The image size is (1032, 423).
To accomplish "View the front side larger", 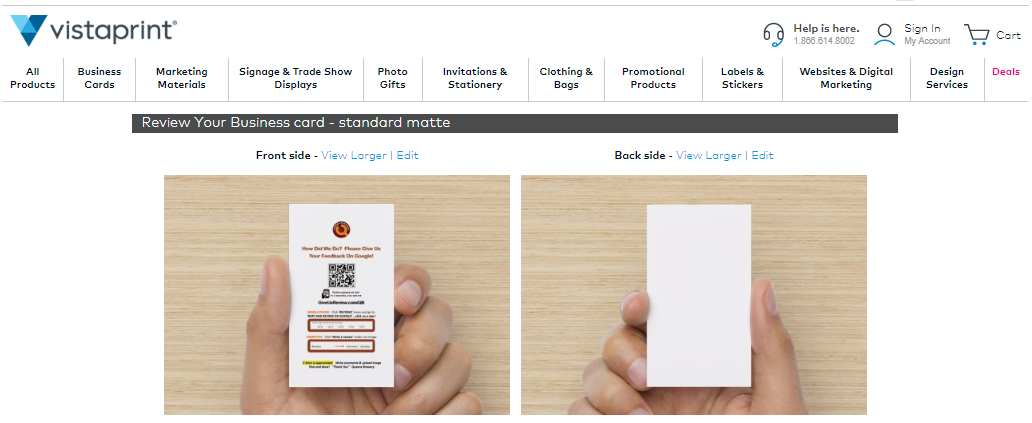I will (x=353, y=155).
